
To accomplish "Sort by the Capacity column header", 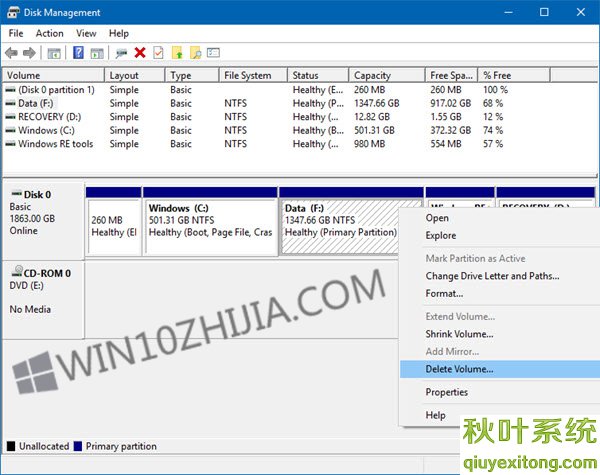I will [387, 75].
